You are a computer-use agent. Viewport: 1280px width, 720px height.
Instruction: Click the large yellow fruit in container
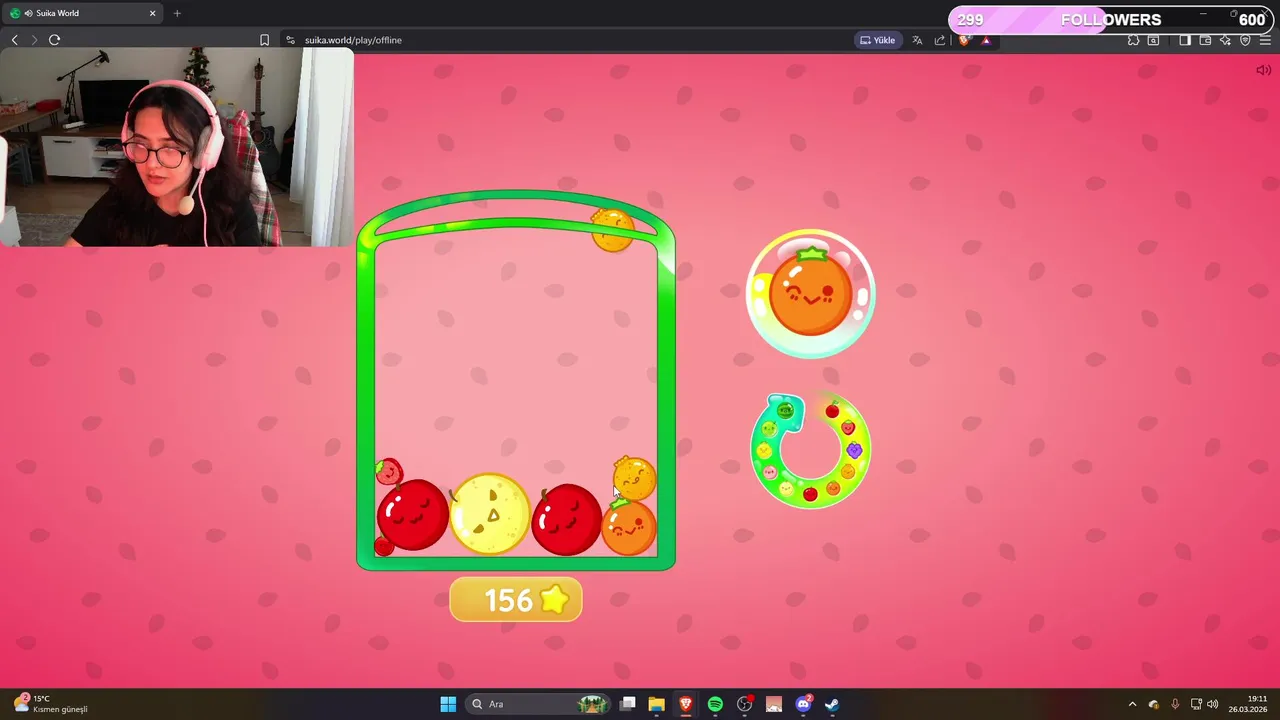pyautogui.click(x=490, y=515)
